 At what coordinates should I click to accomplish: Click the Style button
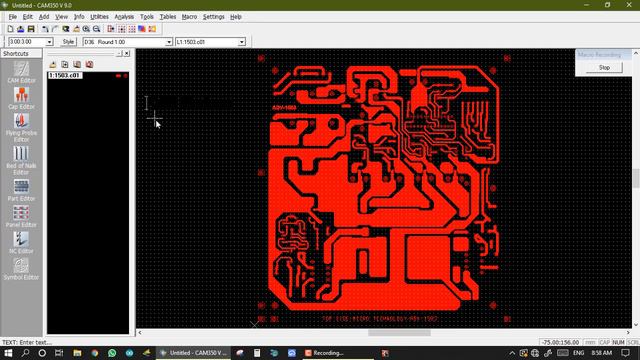(x=68, y=42)
